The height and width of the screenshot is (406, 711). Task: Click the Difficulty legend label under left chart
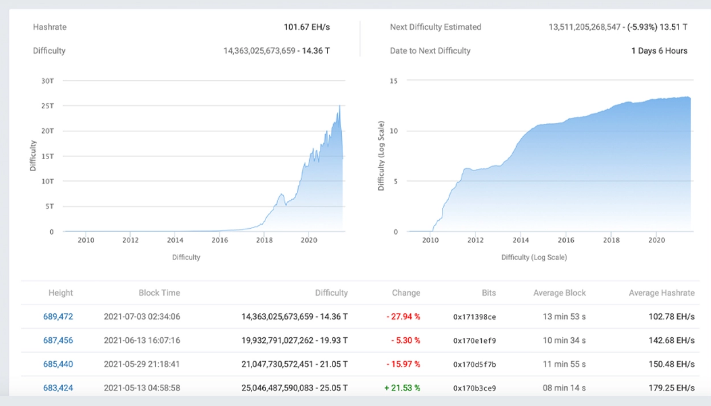(x=186, y=257)
